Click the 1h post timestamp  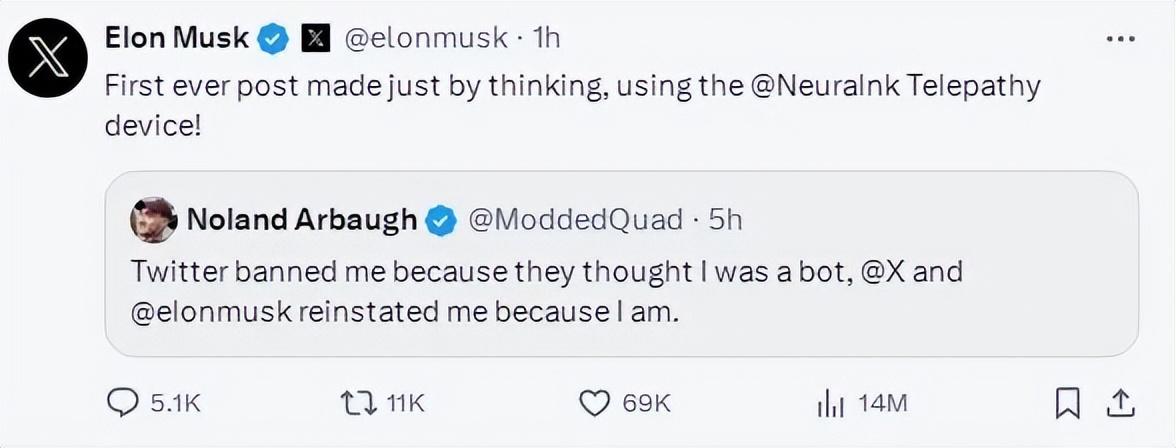[x=547, y=39]
